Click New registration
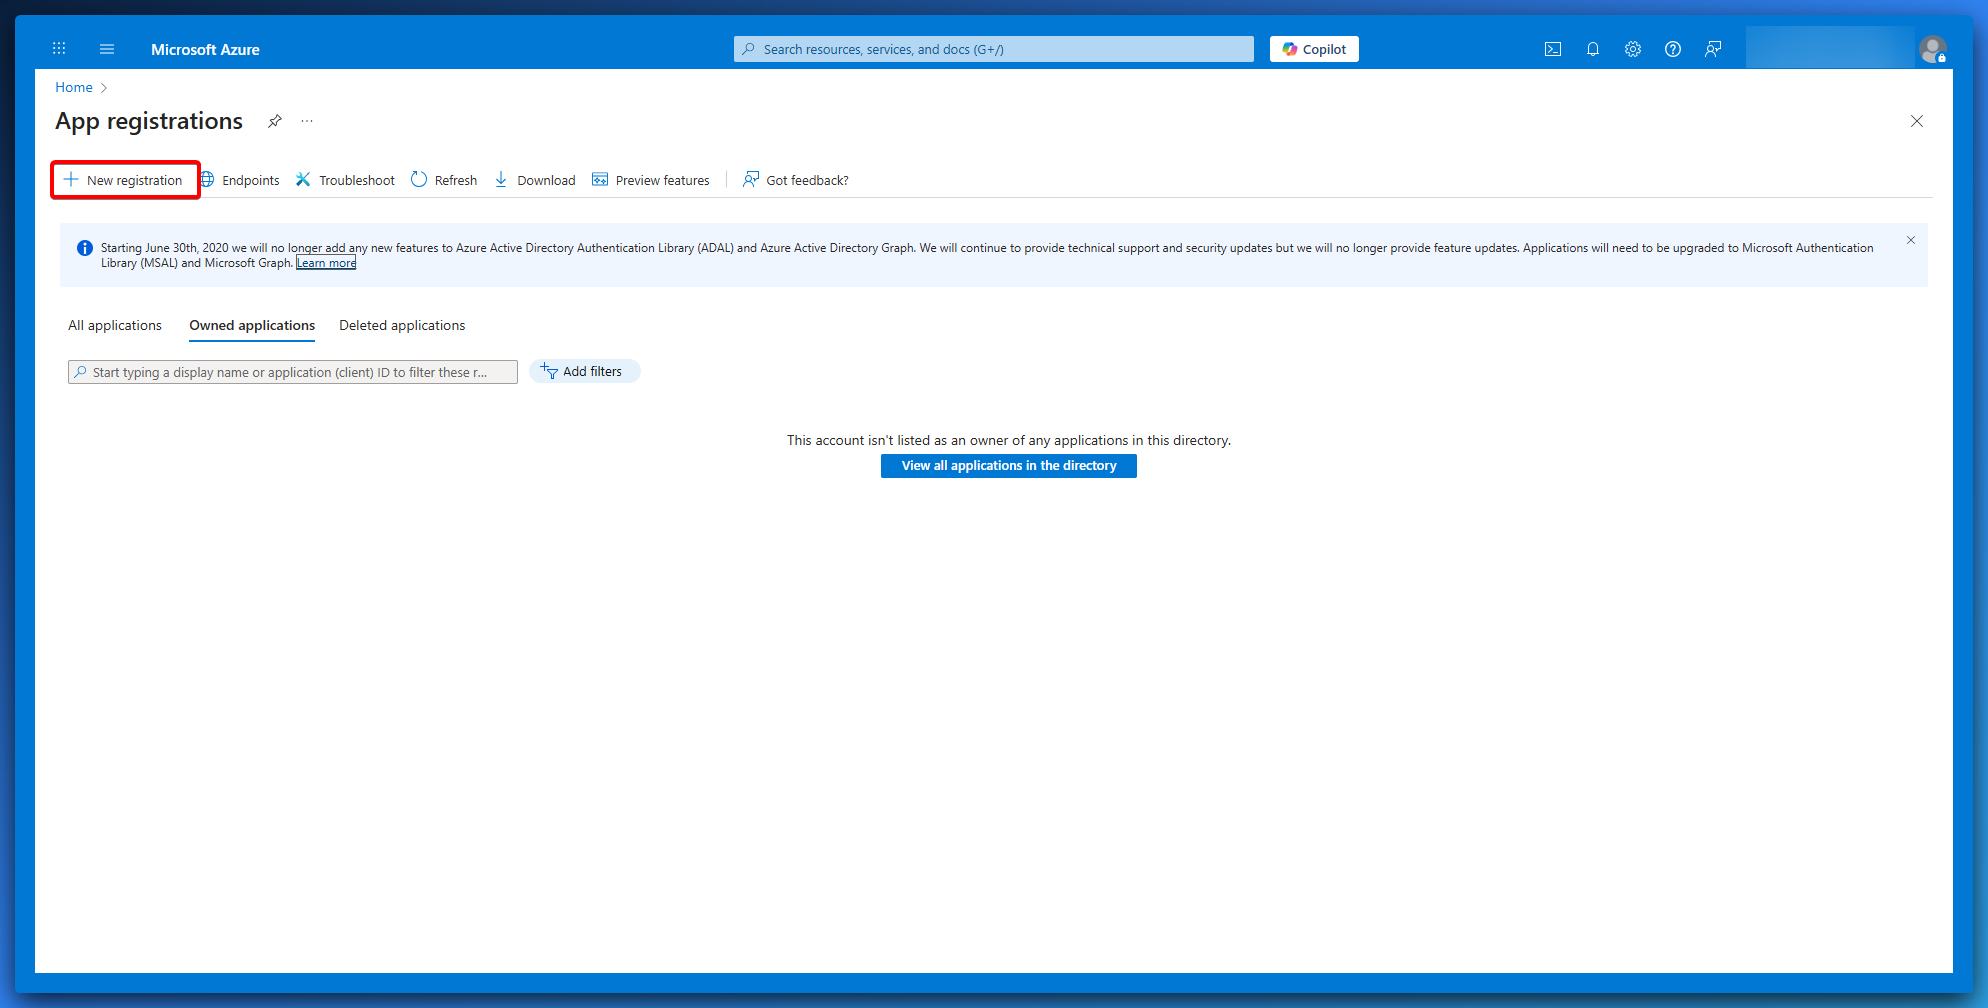1988x1008 pixels. [x=124, y=180]
